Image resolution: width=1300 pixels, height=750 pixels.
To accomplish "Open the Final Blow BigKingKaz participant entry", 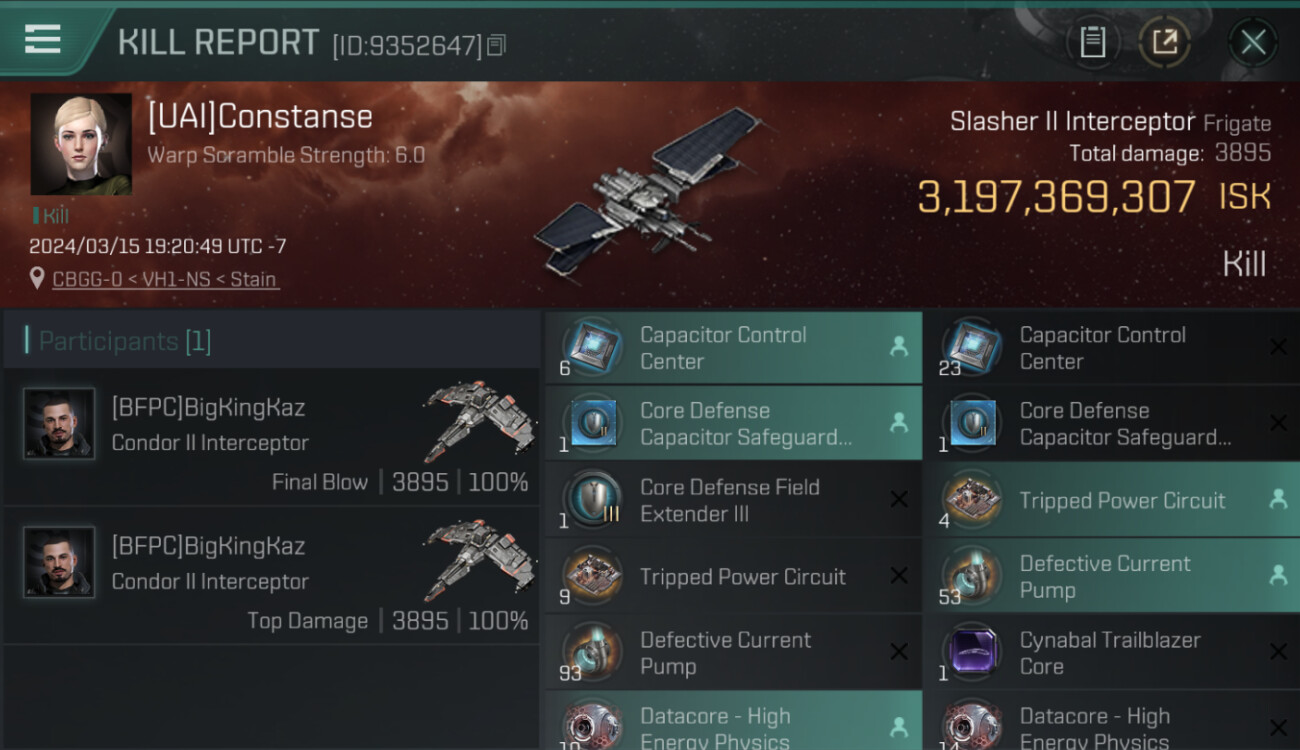I will point(272,437).
